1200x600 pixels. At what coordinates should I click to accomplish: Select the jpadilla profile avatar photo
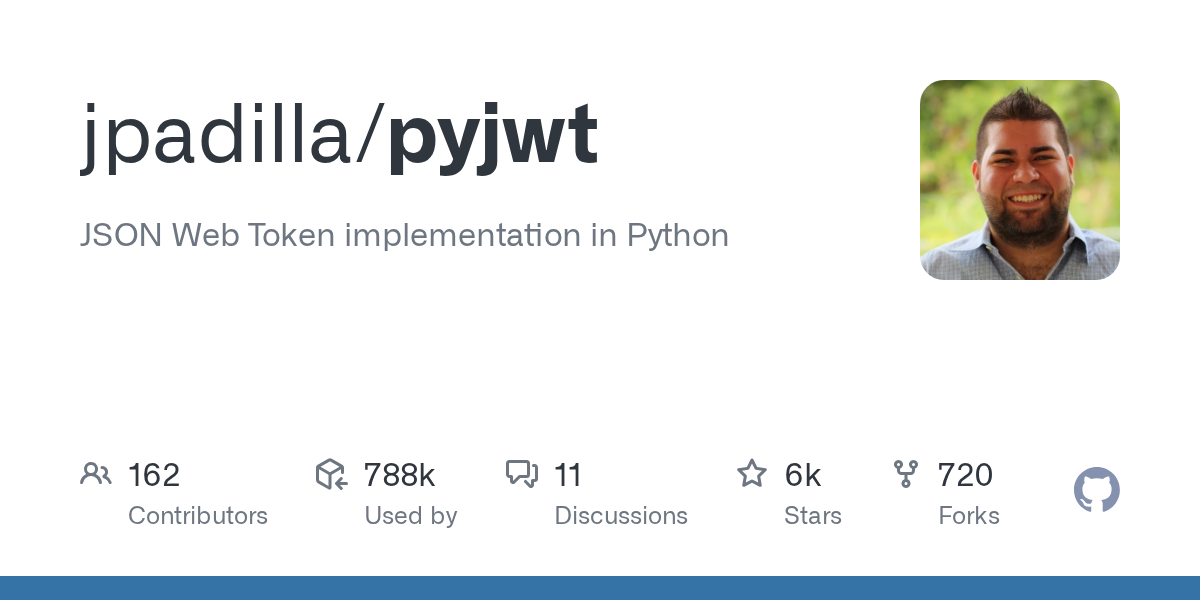[x=1019, y=180]
